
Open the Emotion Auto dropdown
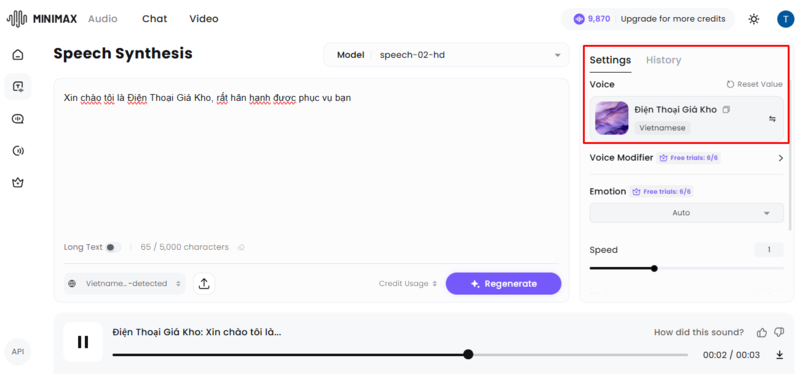tap(686, 213)
